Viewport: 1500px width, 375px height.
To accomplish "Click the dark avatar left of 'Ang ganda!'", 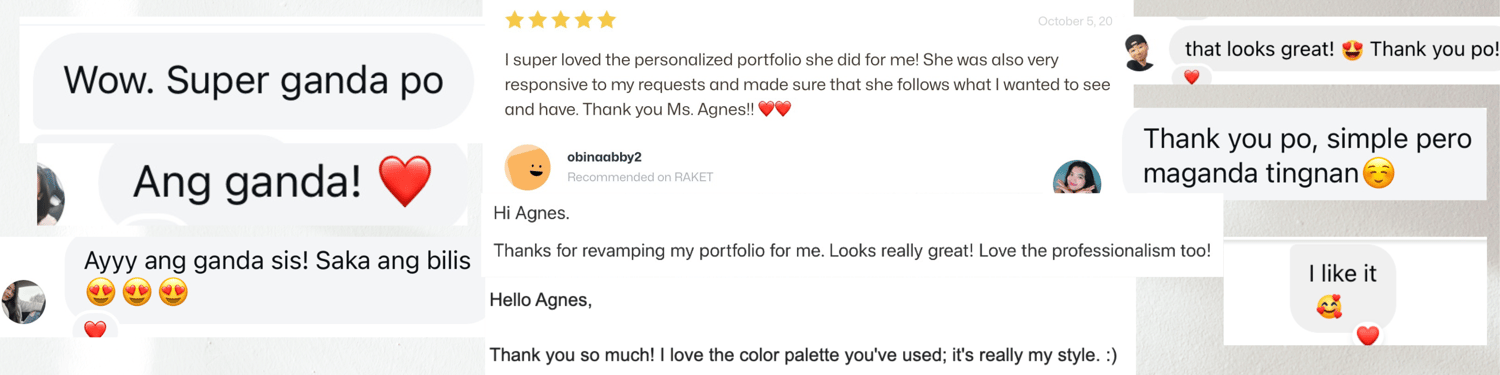I will [x=50, y=193].
